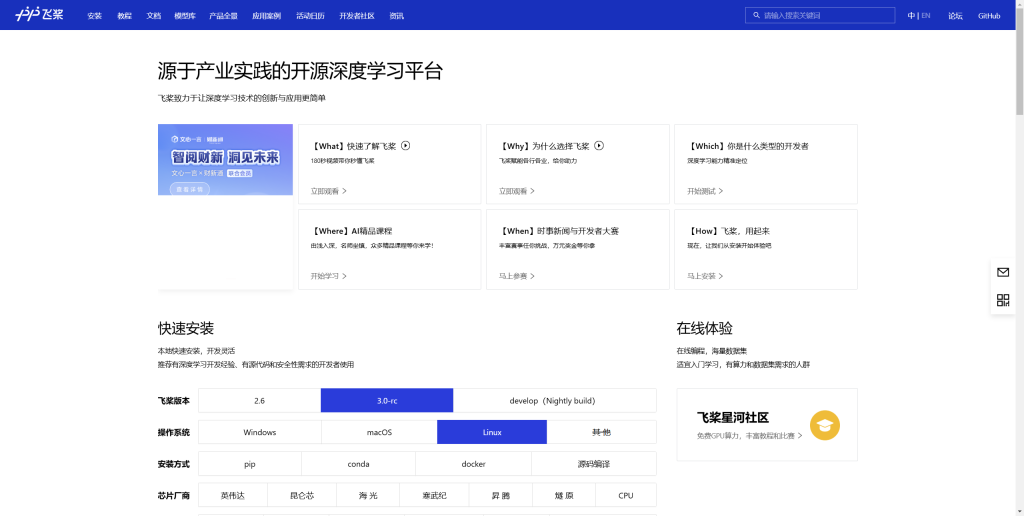This screenshot has width=1024, height=516.
Task: Click the search magnifier icon
Action: [x=756, y=15]
